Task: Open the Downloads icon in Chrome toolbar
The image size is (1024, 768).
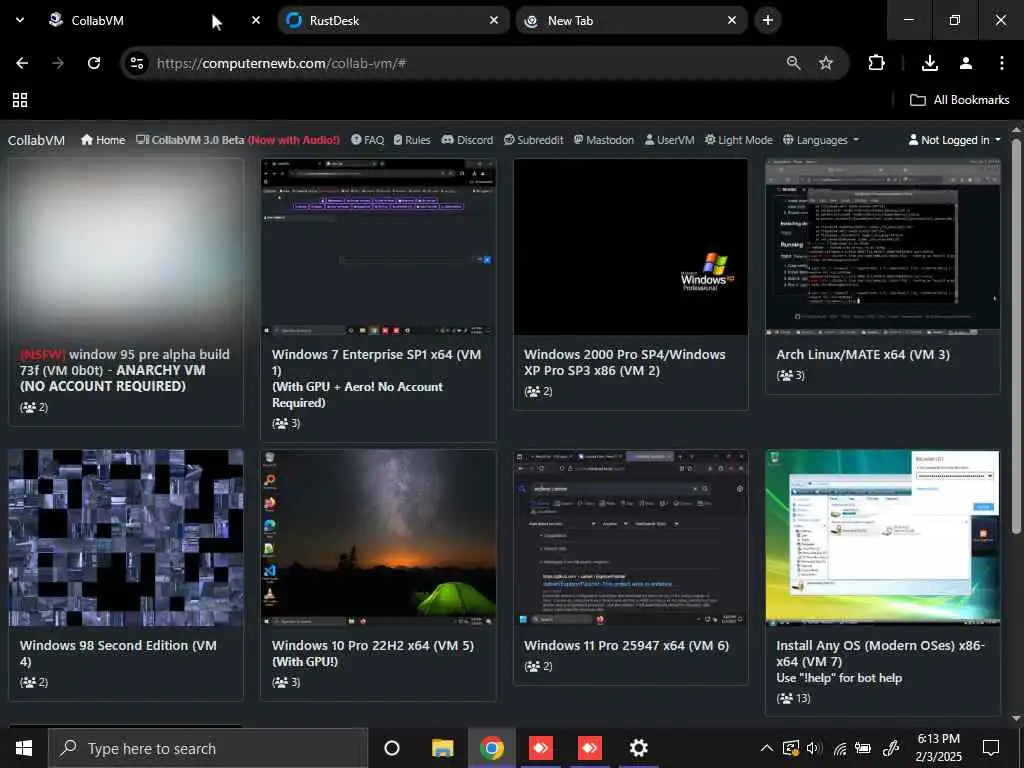Action: tap(930, 63)
